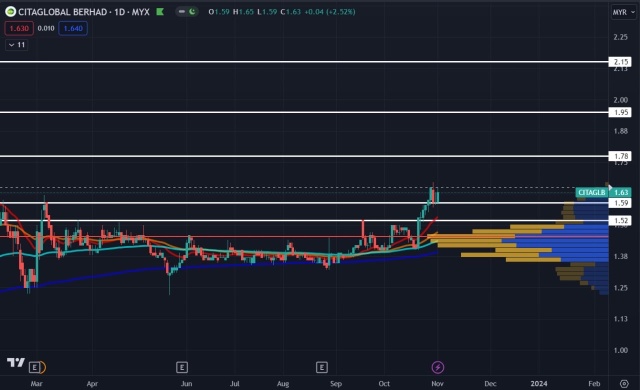Image resolution: width=640 pixels, height=390 pixels.
Task: Open earnings marker E near March
Action: point(35,368)
